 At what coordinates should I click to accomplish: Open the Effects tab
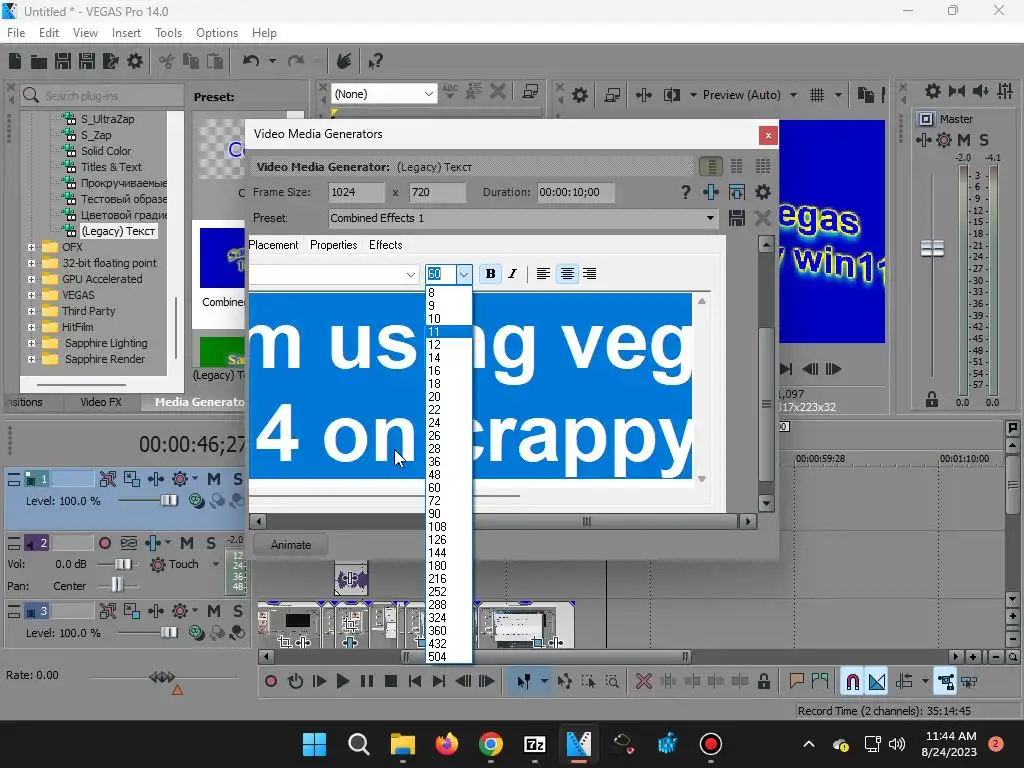(x=385, y=245)
